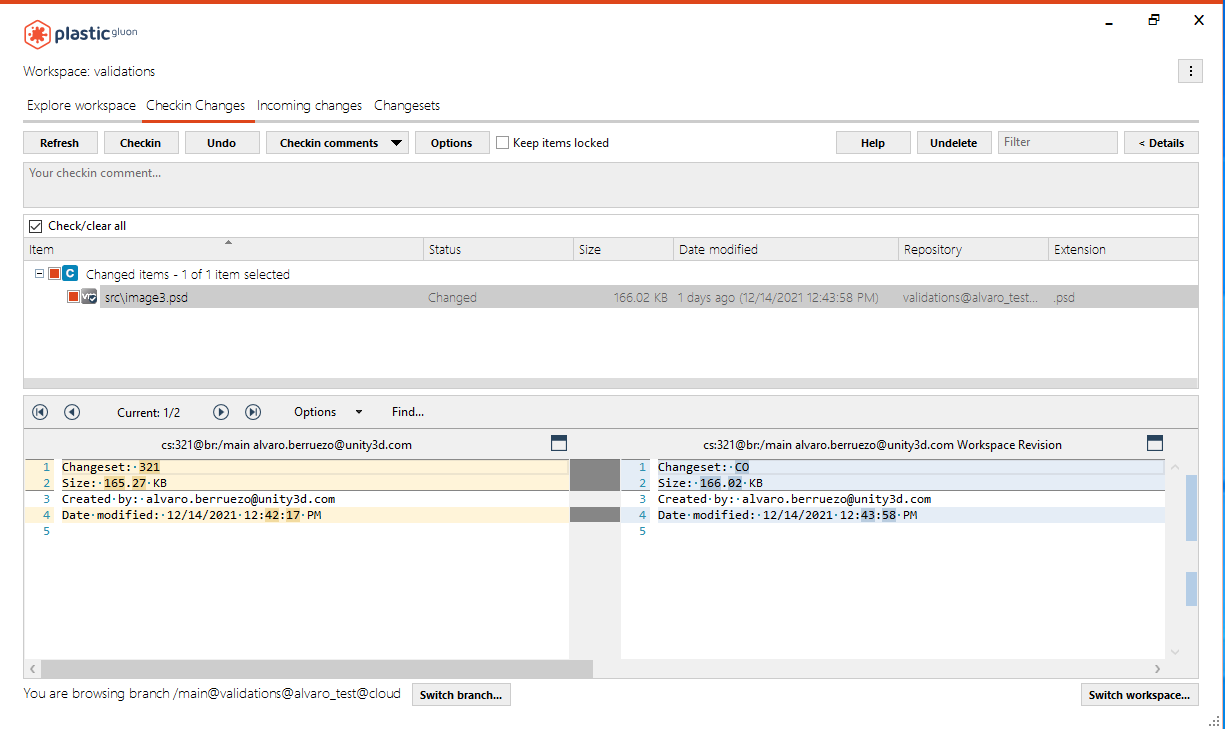Image resolution: width=1225 pixels, height=729 pixels.
Task: Go to the previous difference
Action: [70, 411]
